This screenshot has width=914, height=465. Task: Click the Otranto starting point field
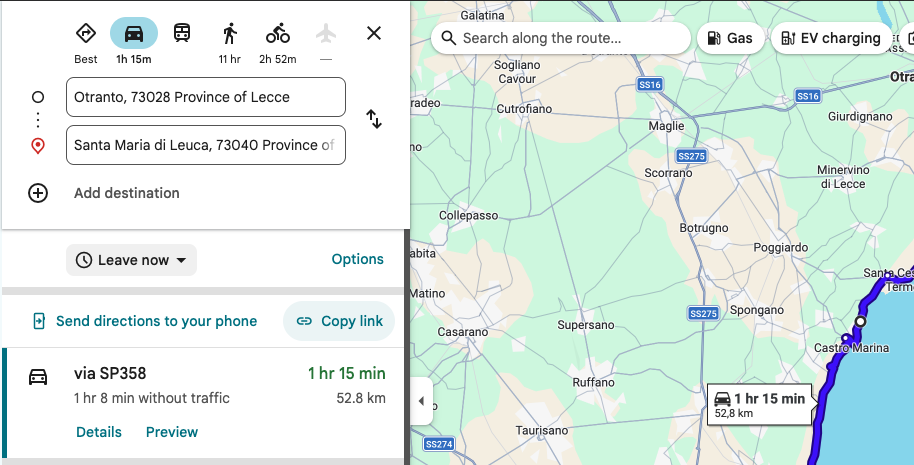click(x=206, y=97)
